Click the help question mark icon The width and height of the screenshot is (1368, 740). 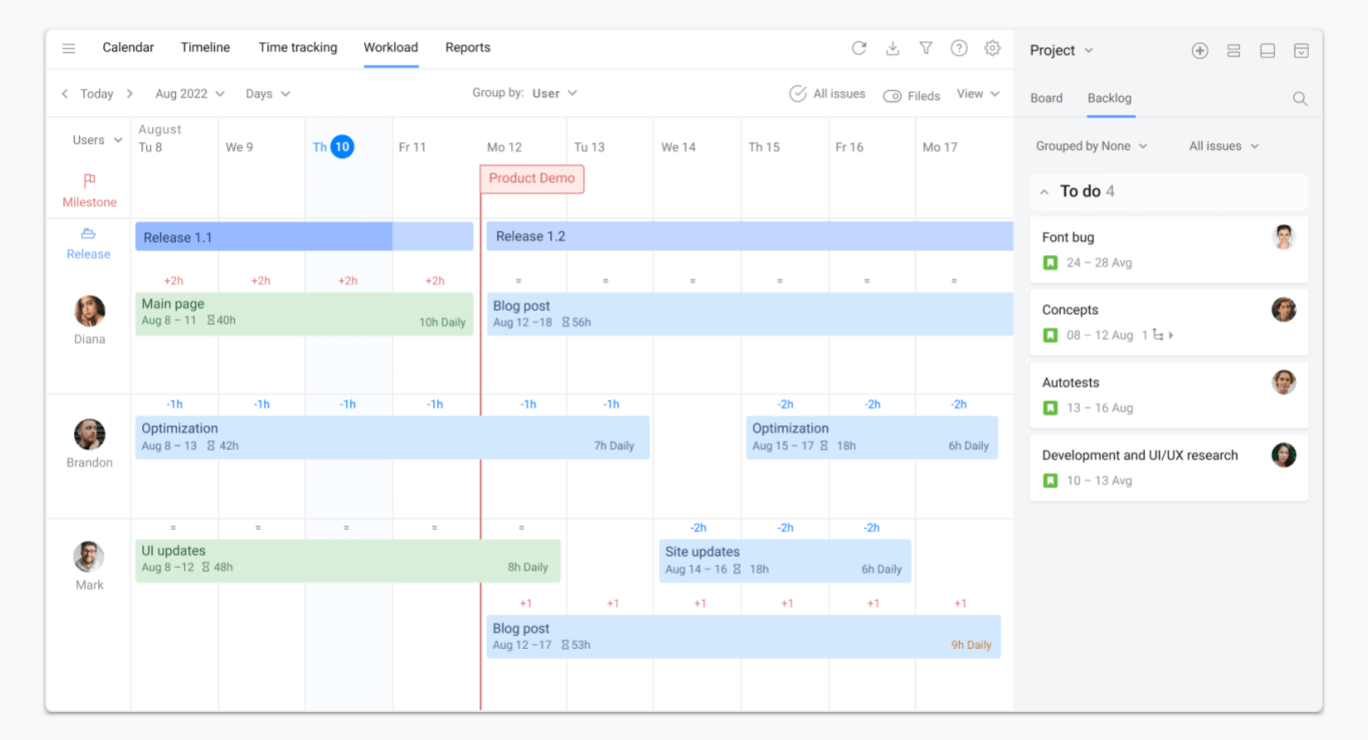[959, 48]
